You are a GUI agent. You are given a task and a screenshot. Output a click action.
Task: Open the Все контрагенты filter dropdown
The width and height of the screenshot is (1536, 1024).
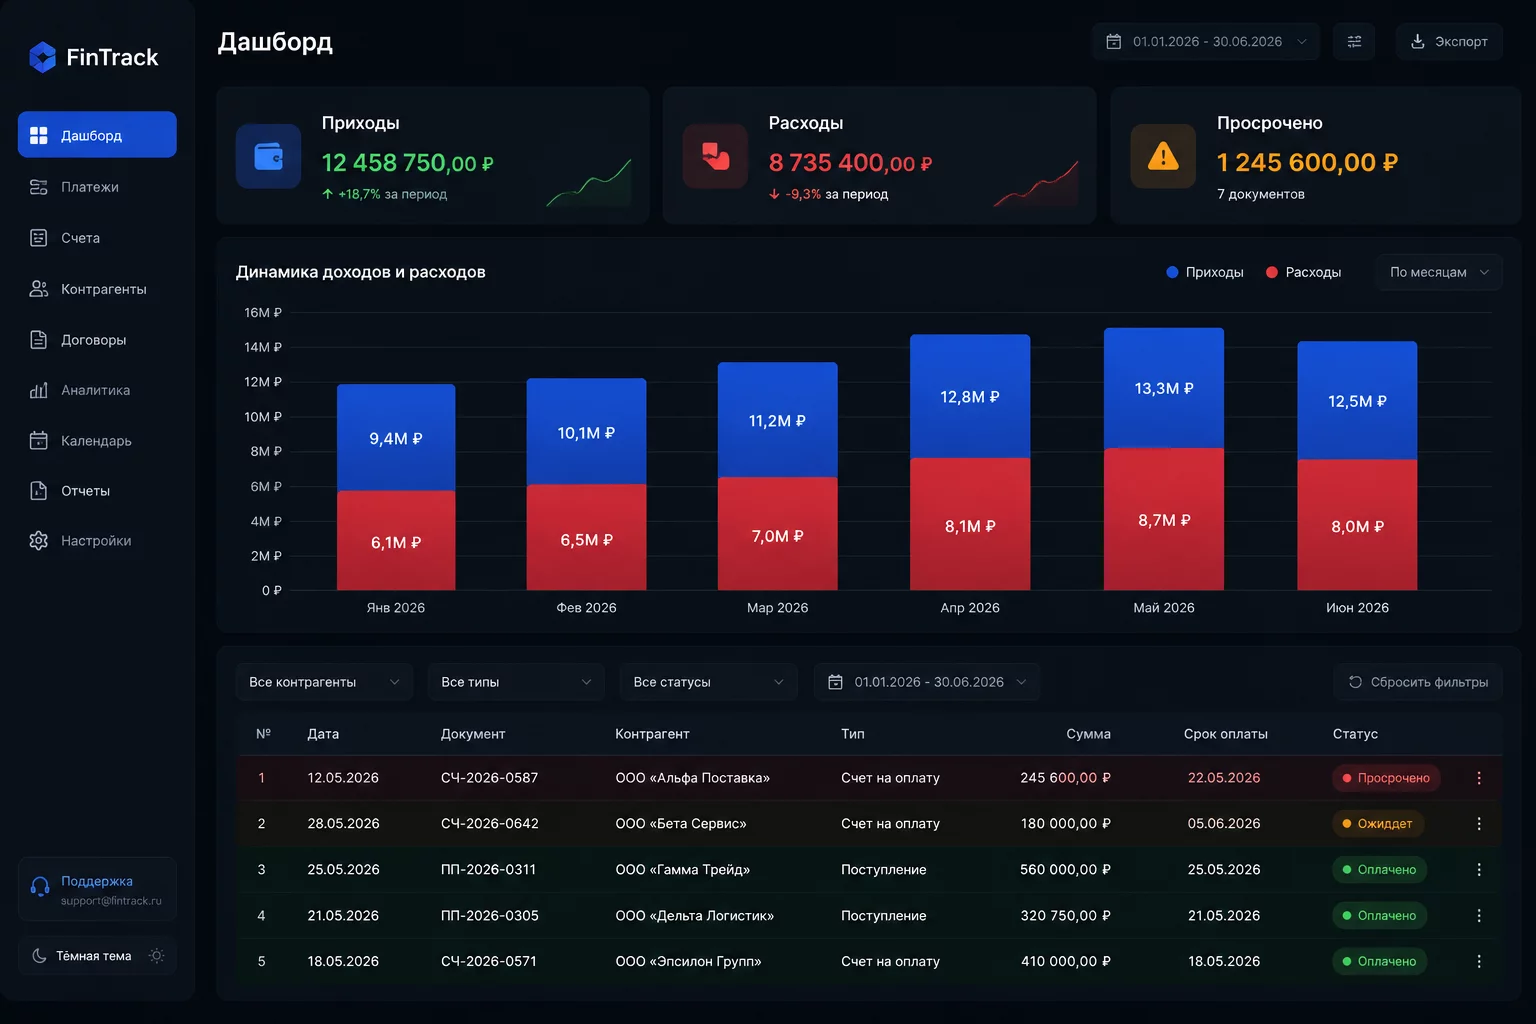tap(324, 682)
